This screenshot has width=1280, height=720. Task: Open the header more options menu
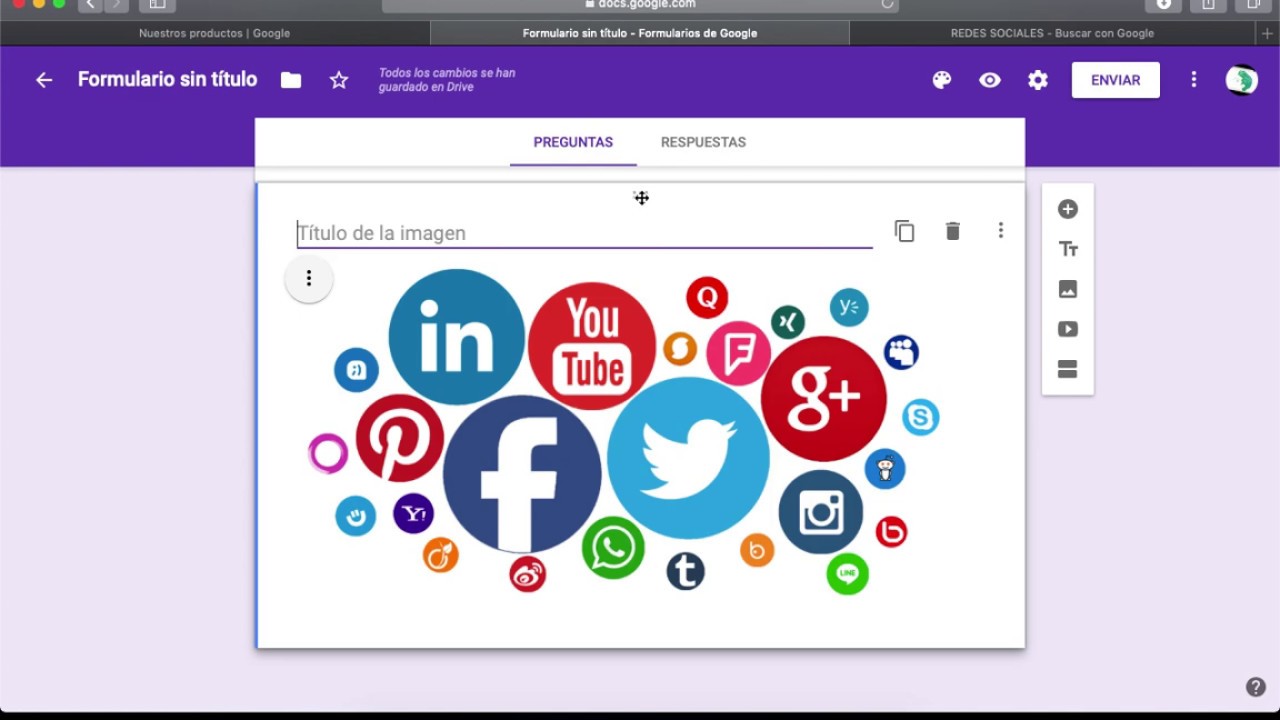click(x=1194, y=80)
